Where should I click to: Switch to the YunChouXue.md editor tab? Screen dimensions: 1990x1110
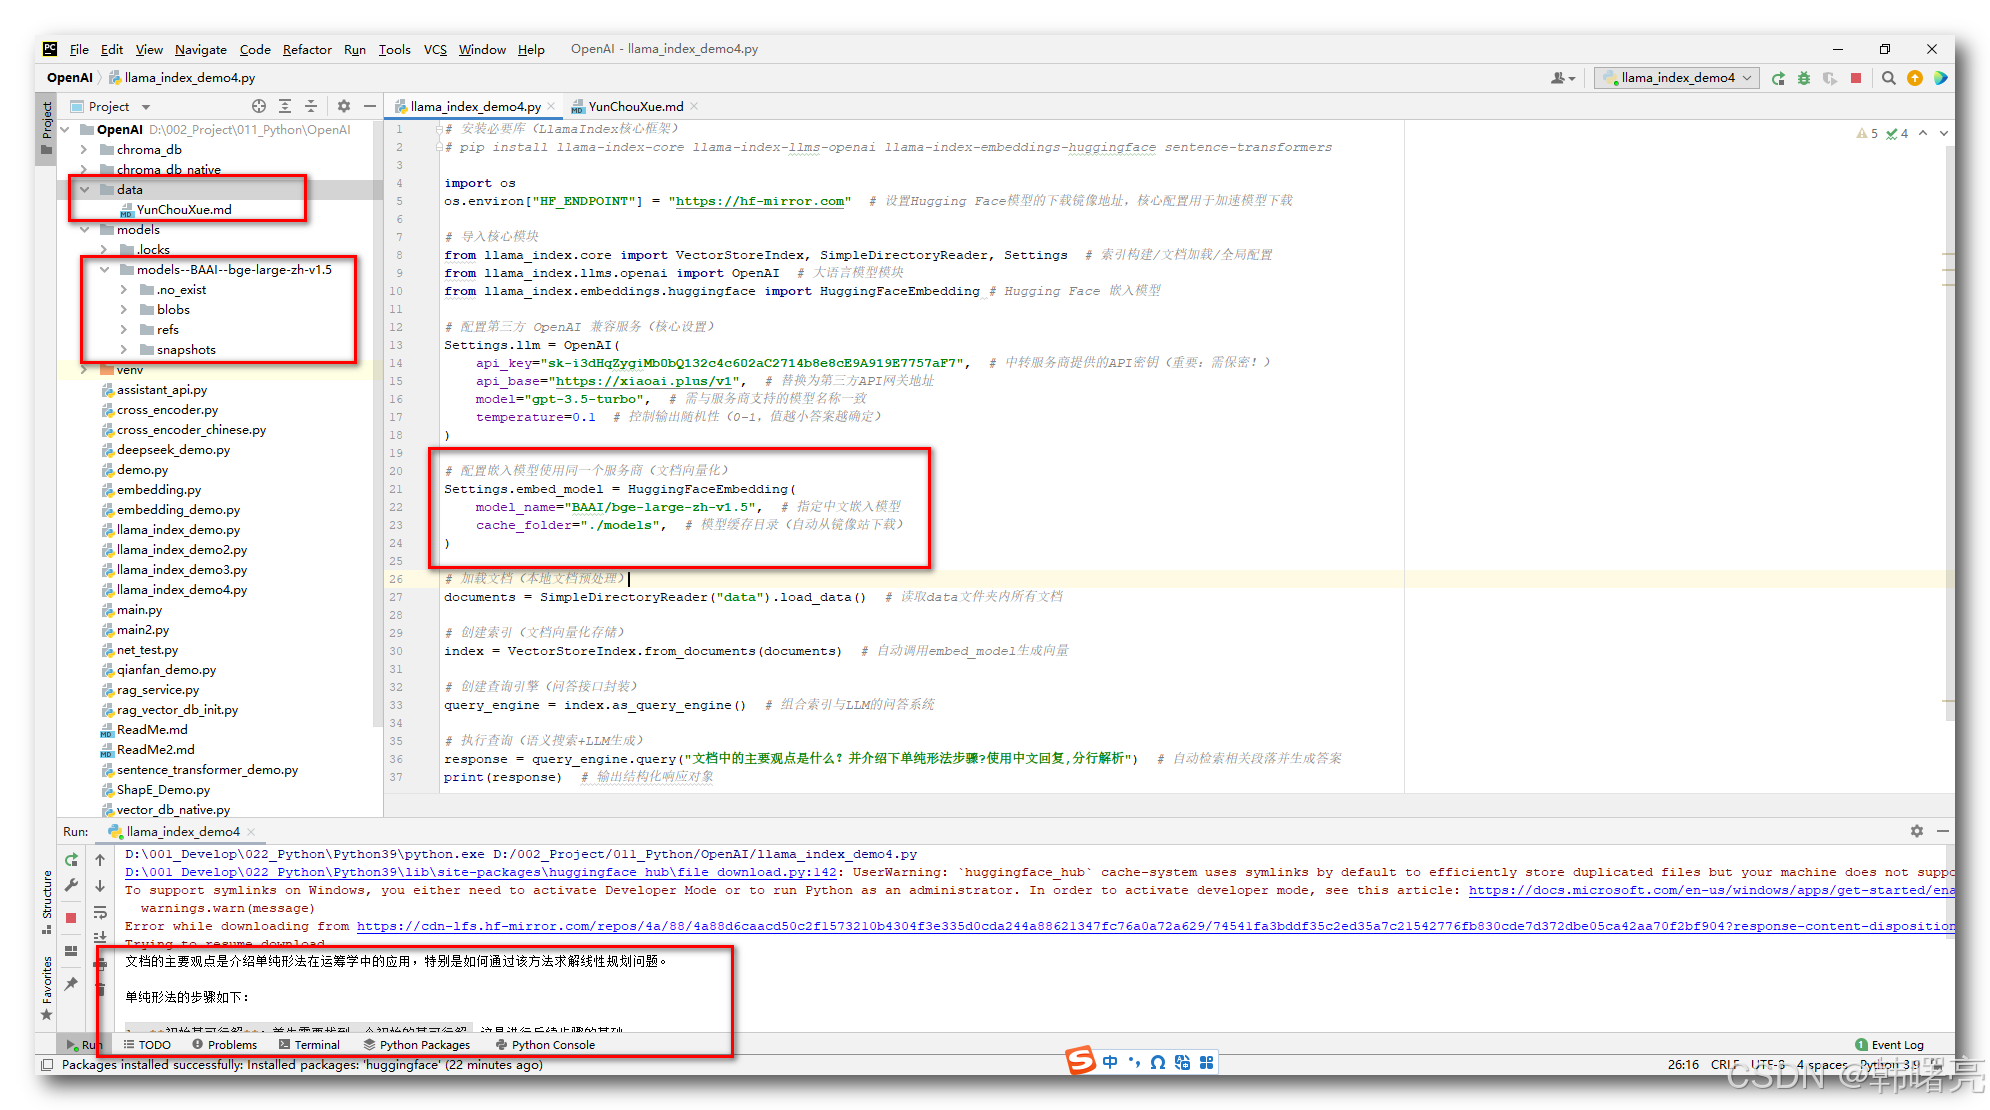(635, 106)
